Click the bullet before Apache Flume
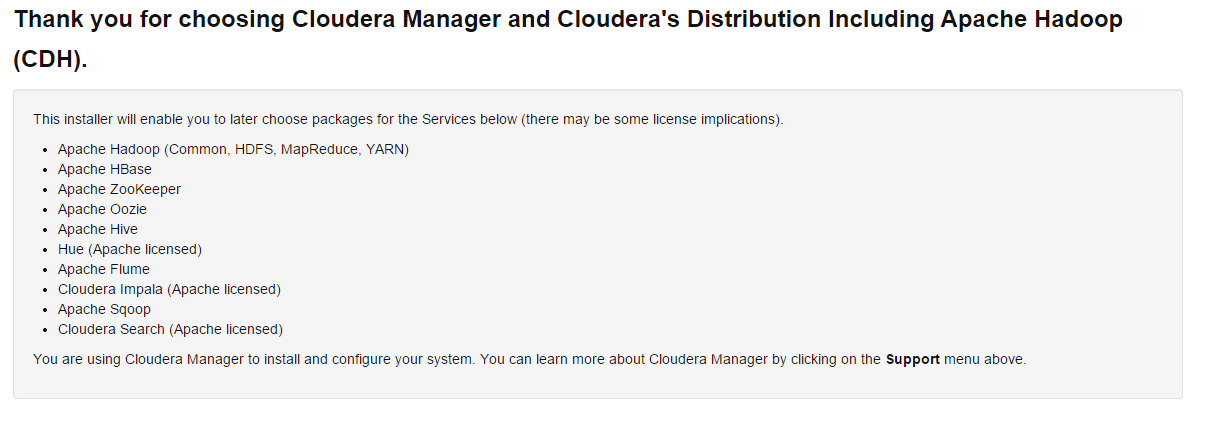Image resolution: width=1217 pixels, height=424 pixels. 46,270
